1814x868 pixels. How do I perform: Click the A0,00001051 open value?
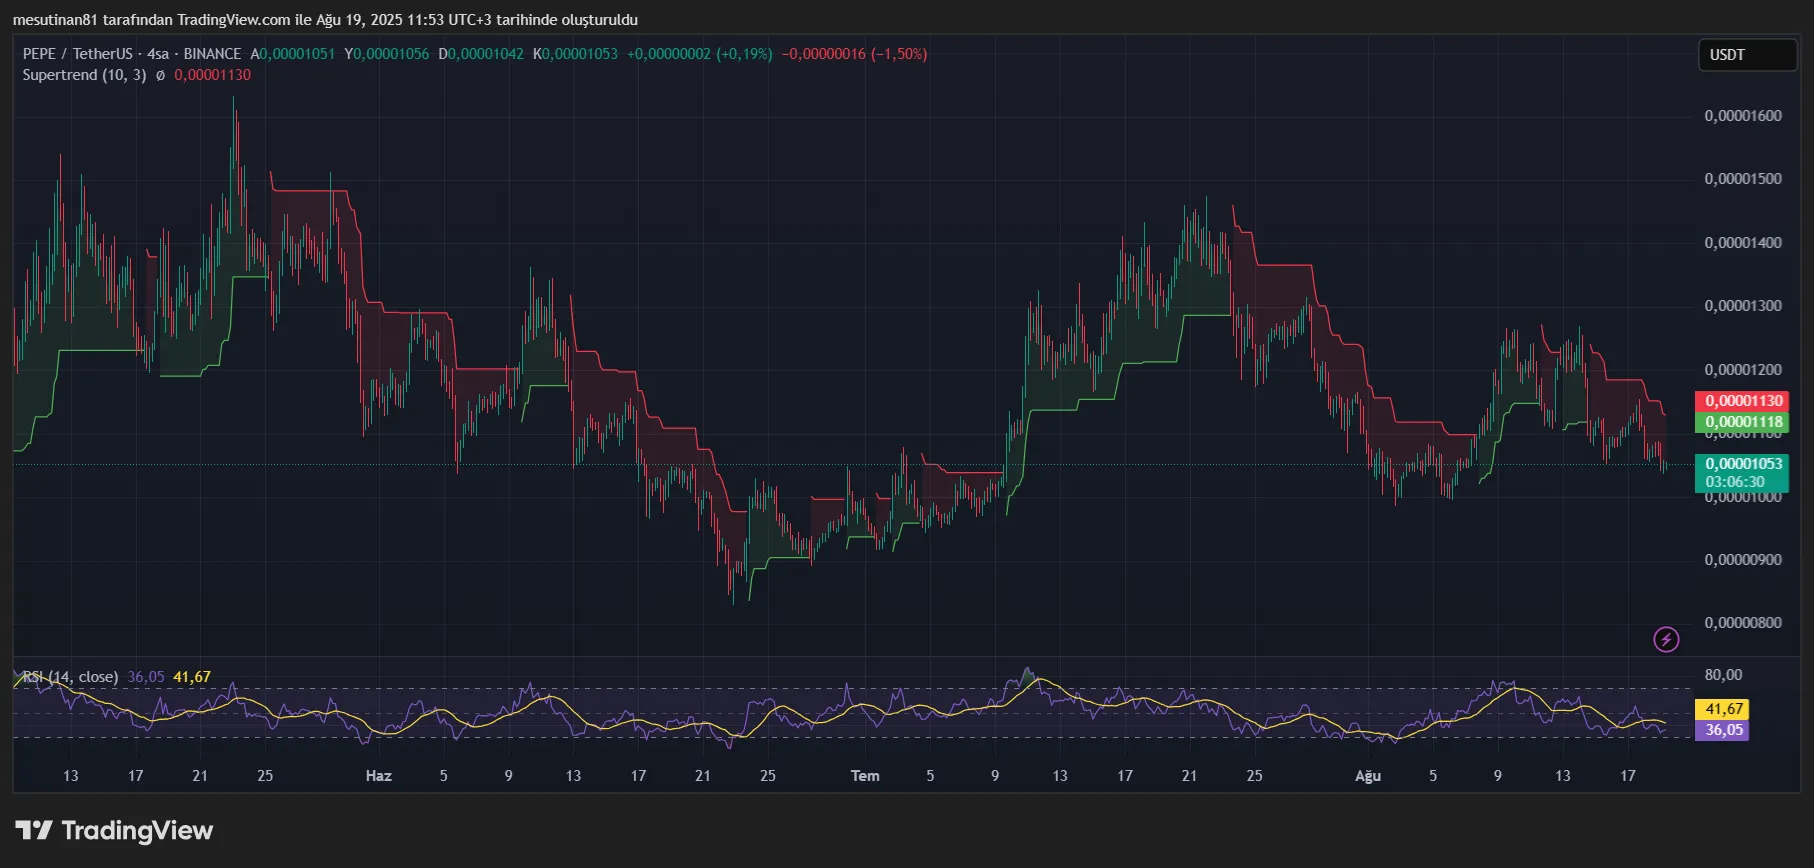pos(293,54)
